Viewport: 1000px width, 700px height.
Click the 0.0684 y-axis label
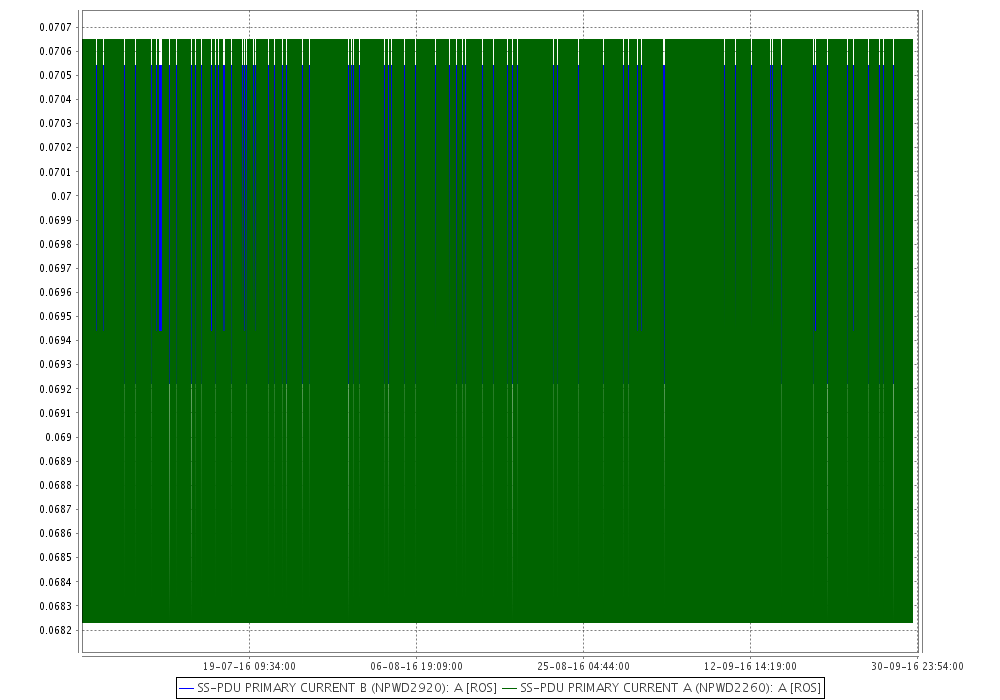55,582
